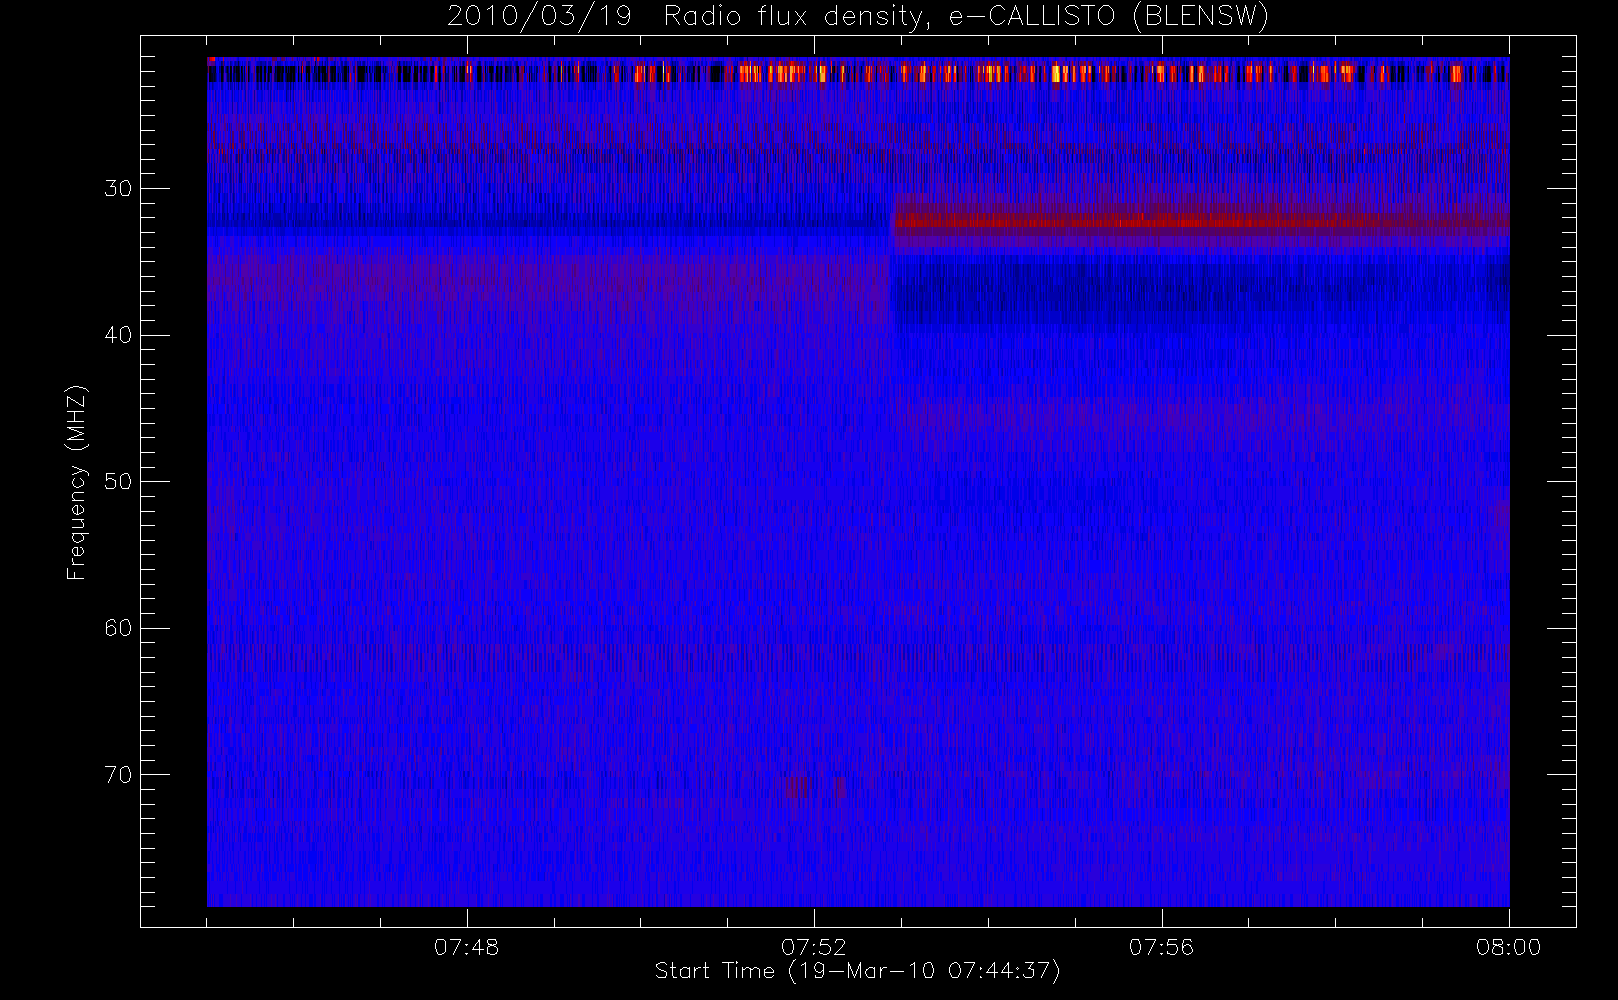Click the 60 MHz frequency tick label
This screenshot has height=1000, width=1618.
(x=118, y=628)
